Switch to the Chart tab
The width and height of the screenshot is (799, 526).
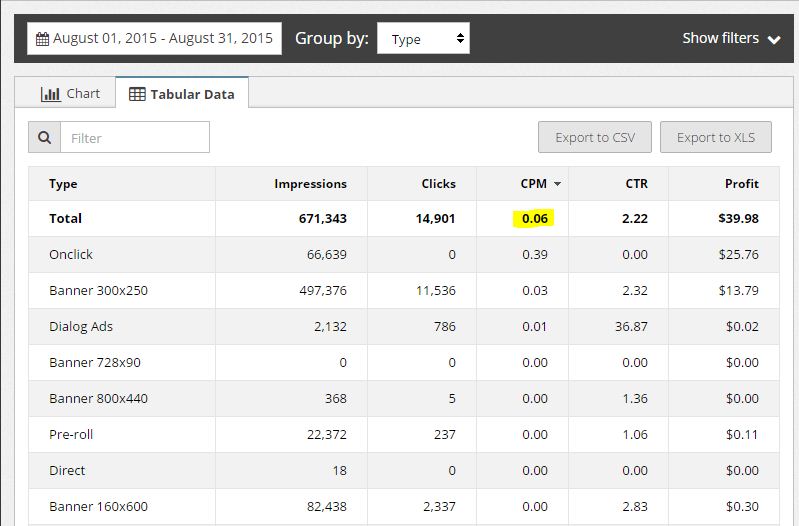(x=70, y=94)
